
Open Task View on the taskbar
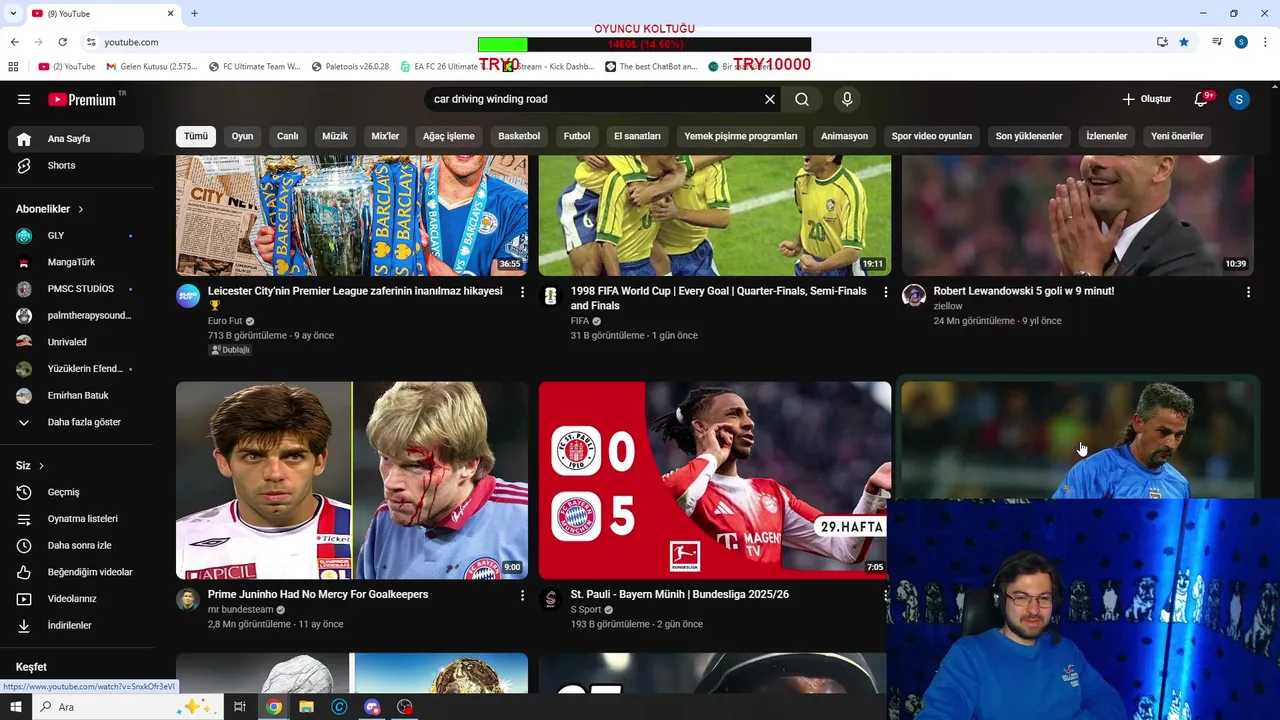coord(240,707)
